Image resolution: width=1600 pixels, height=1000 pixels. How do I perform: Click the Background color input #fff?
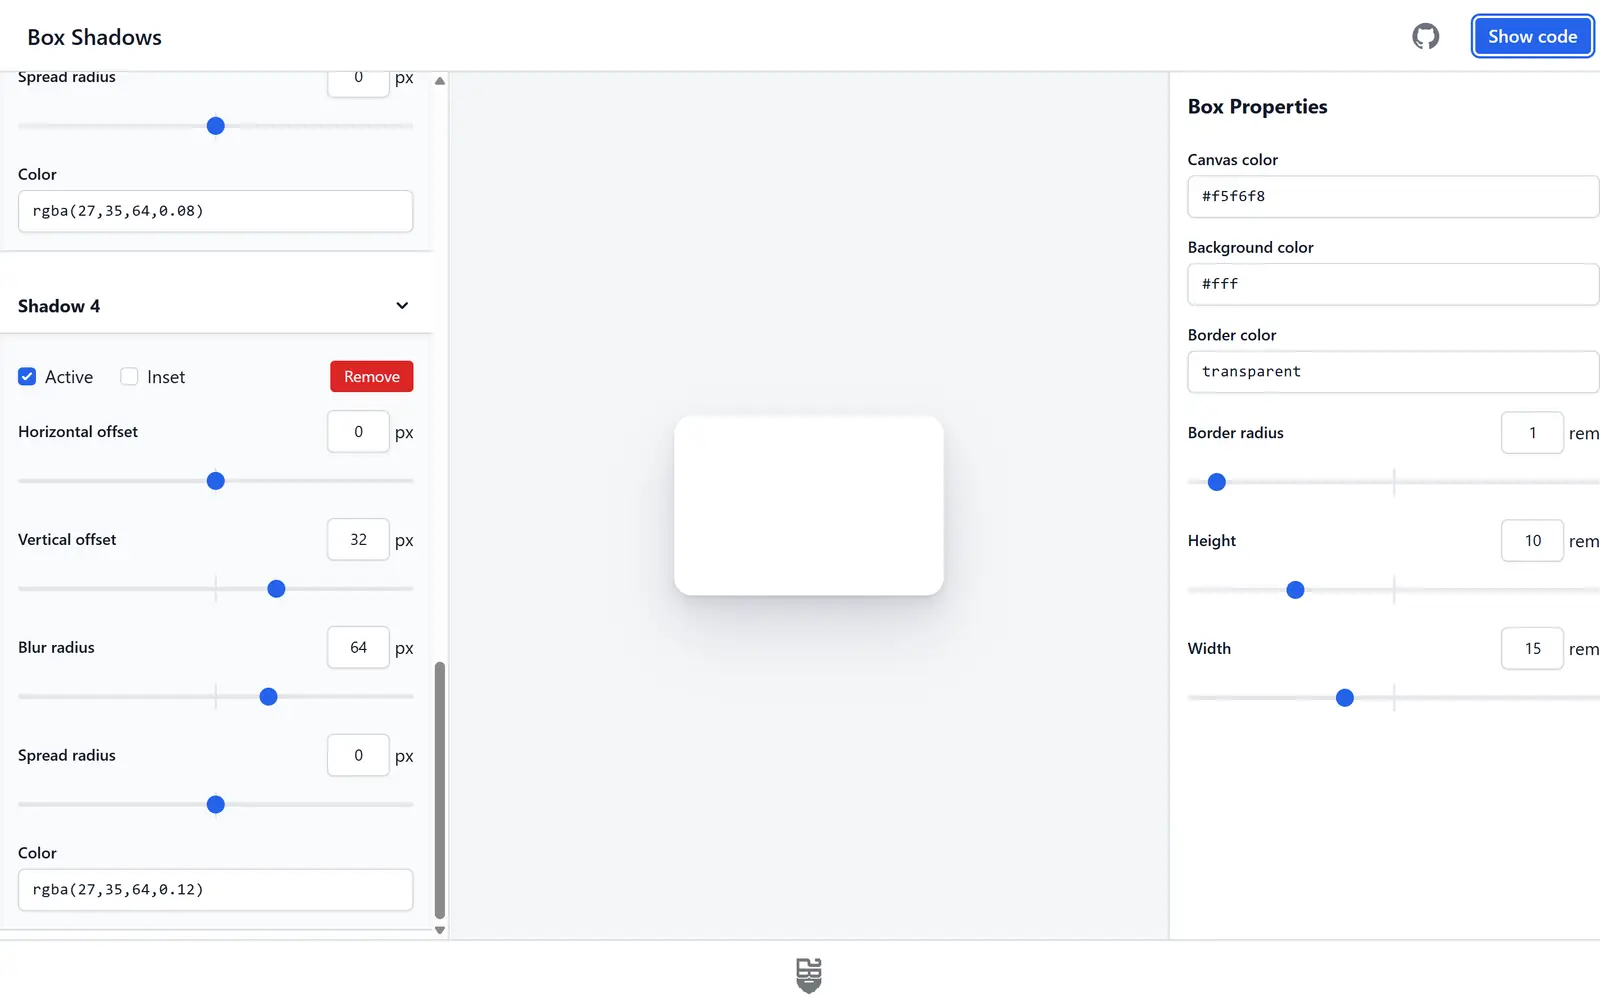[1393, 284]
